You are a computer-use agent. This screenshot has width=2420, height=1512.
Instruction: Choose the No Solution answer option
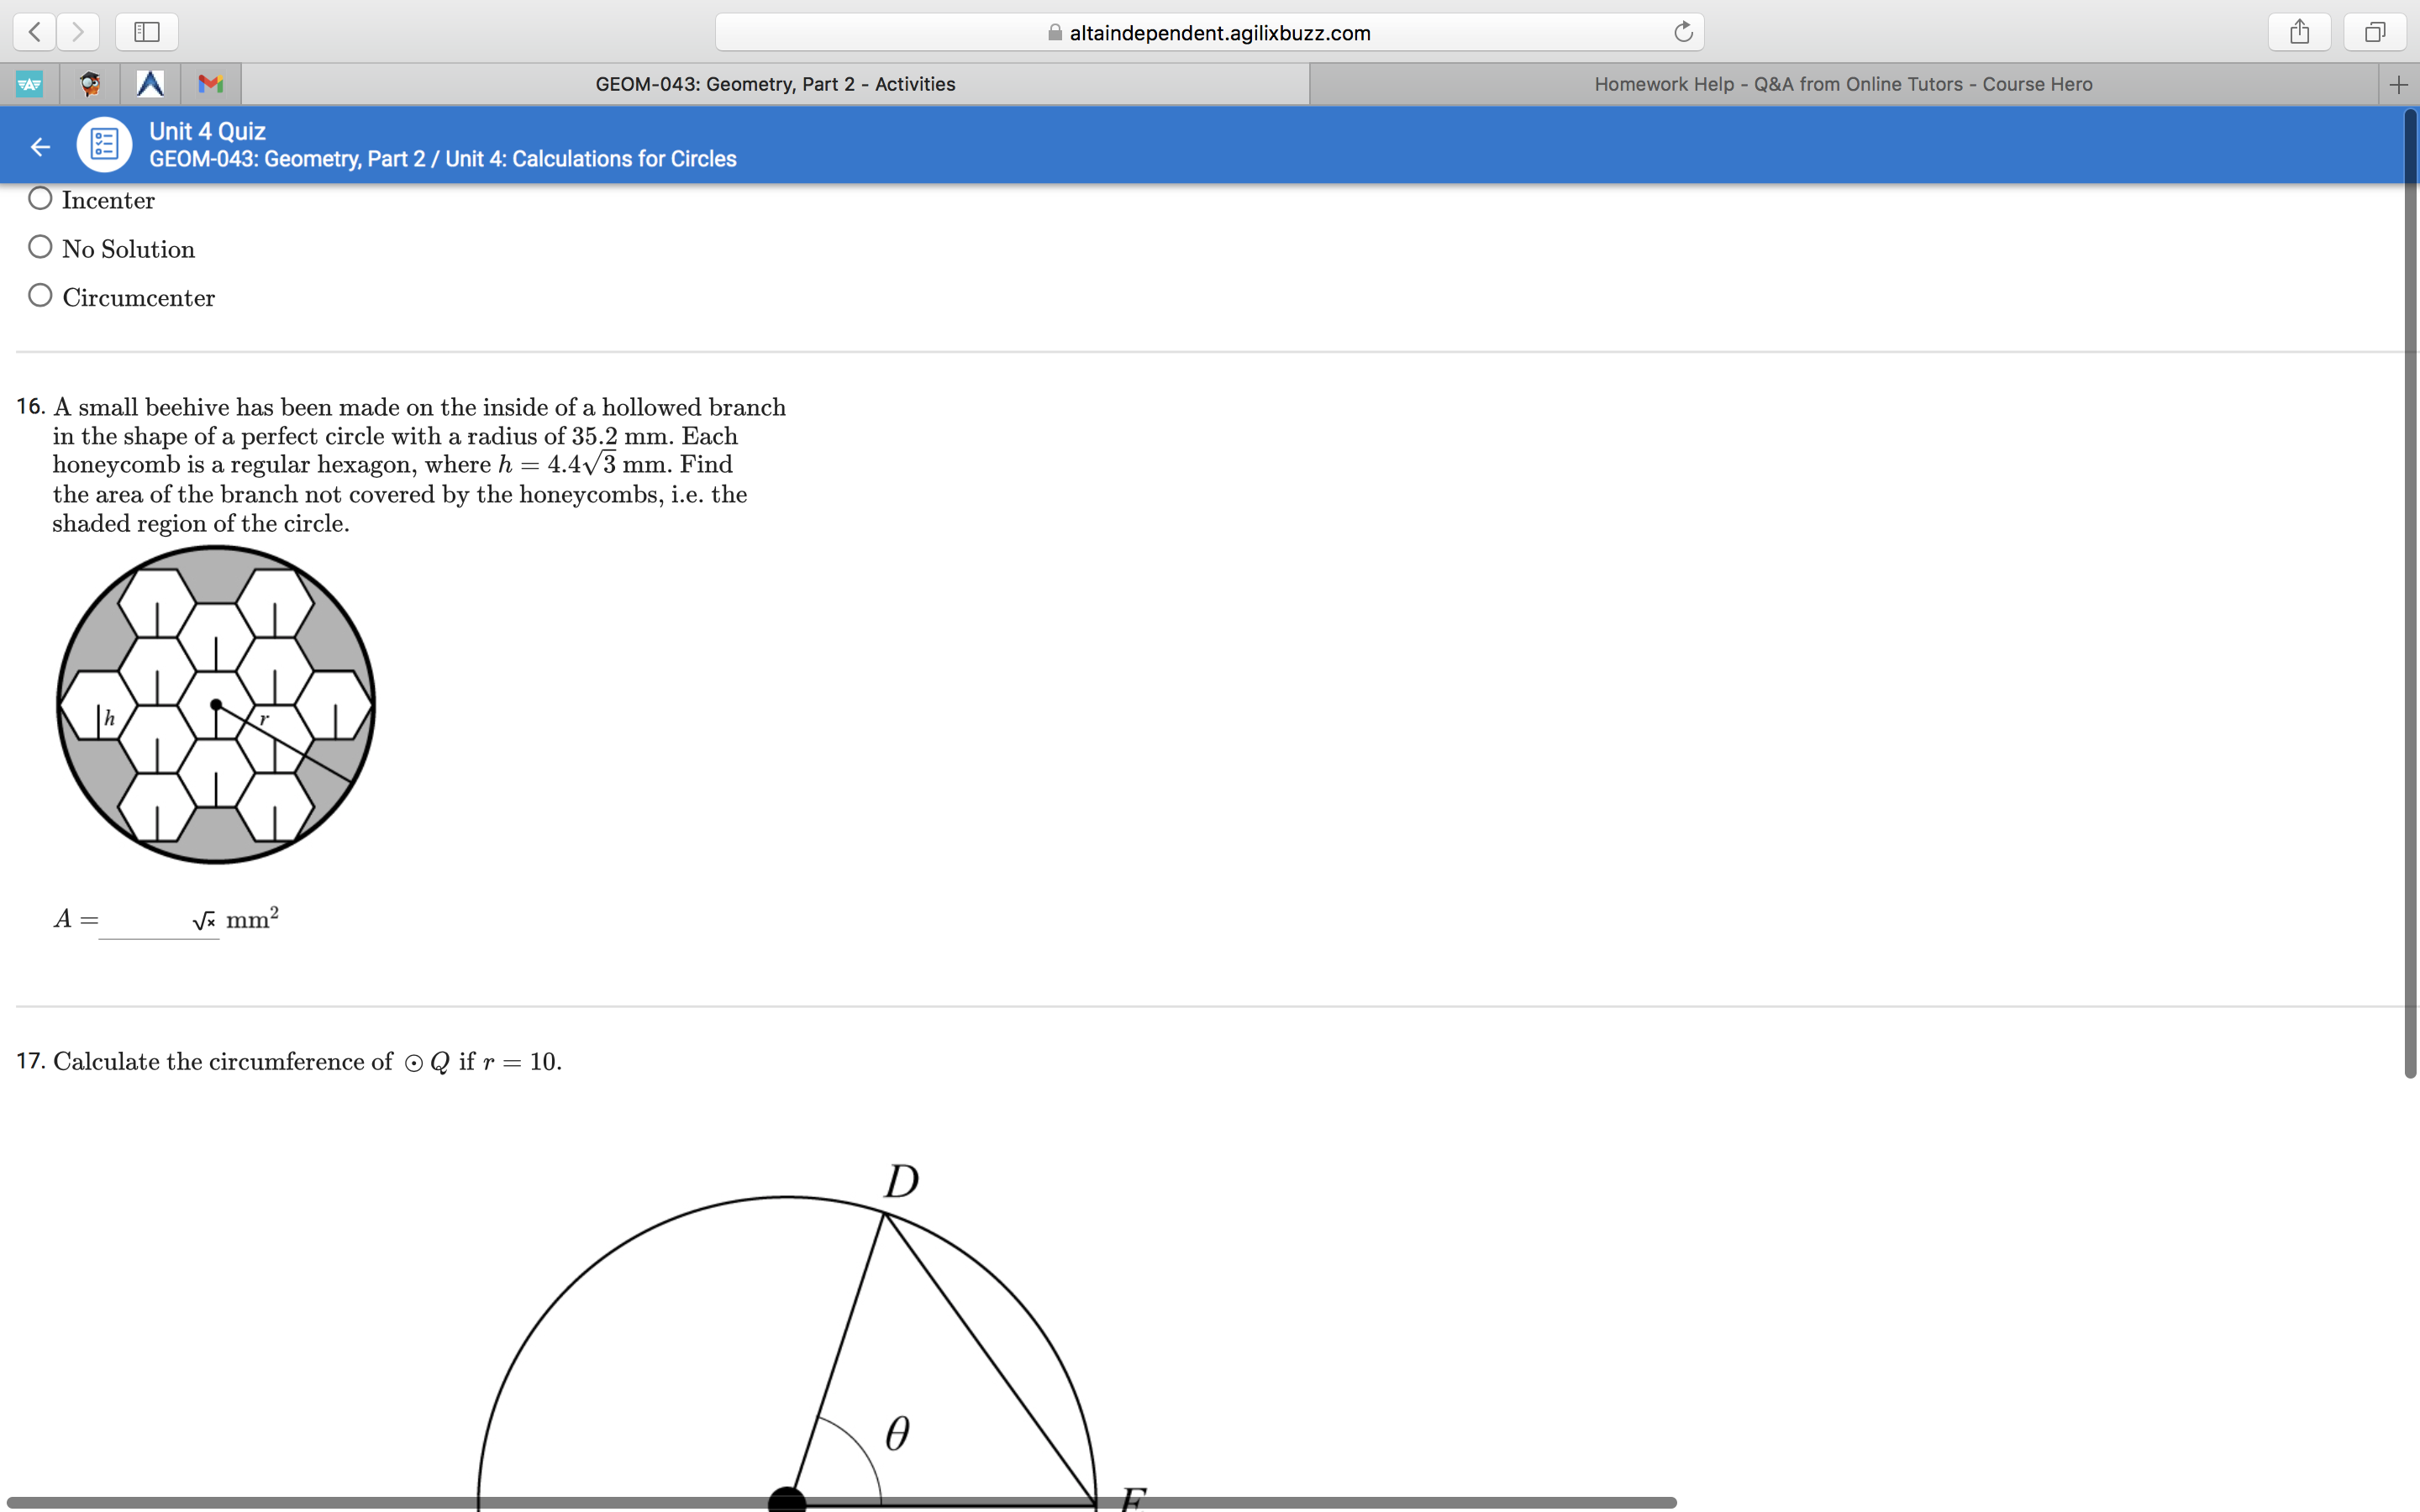point(39,246)
